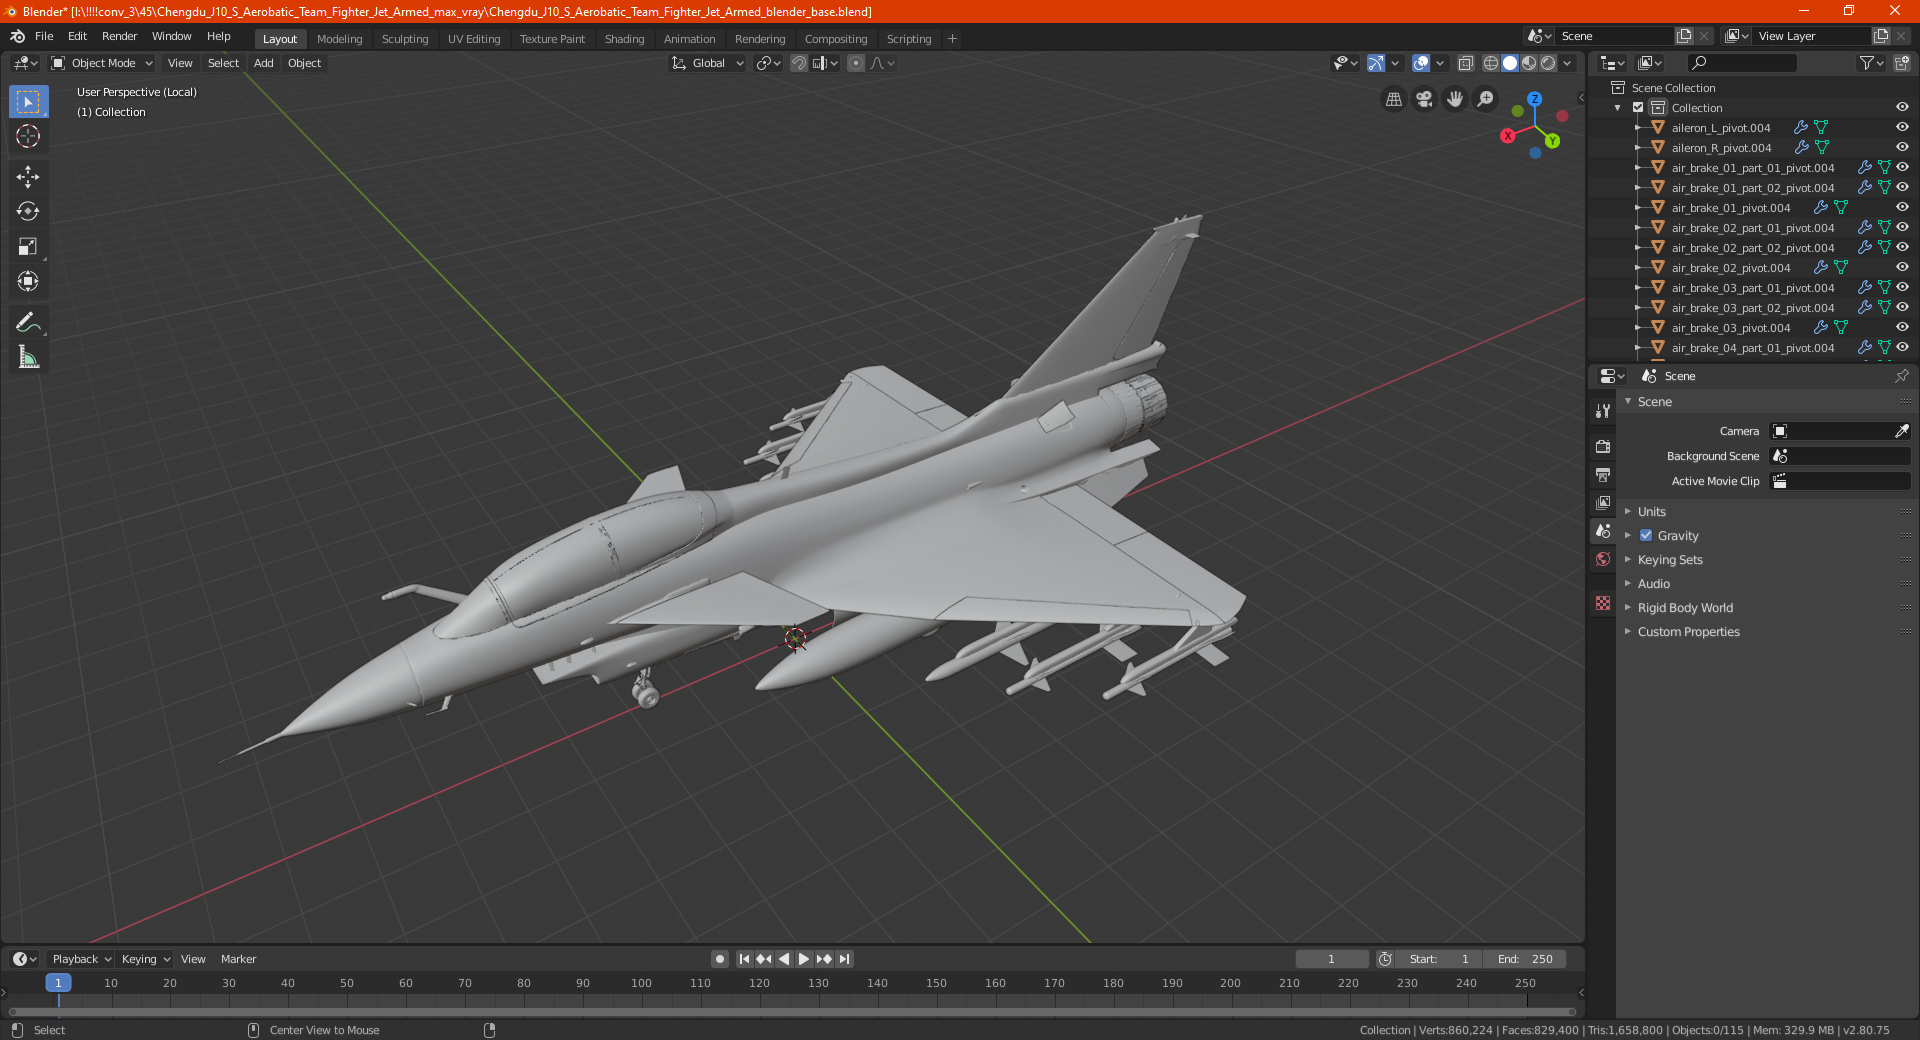
Task: Hide aileron_L_pivot.004 in viewport
Action: [x=1902, y=127]
